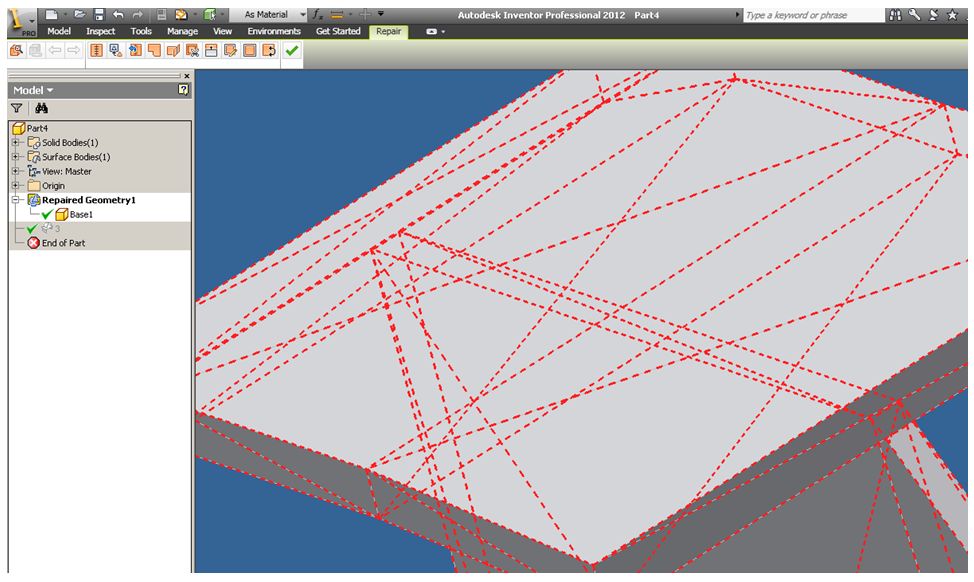Finish Repair with the green checkmark
974x582 pixels.
click(x=292, y=50)
